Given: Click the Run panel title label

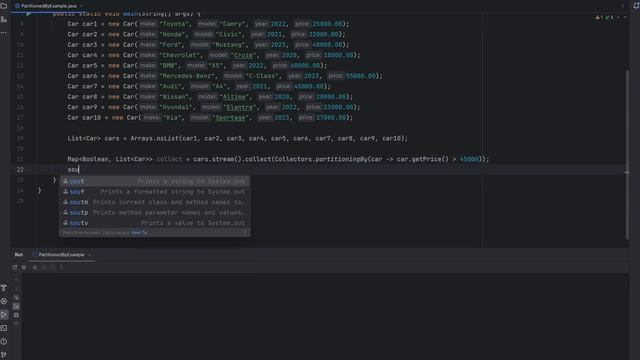Looking at the screenshot, I should tap(19, 255).
